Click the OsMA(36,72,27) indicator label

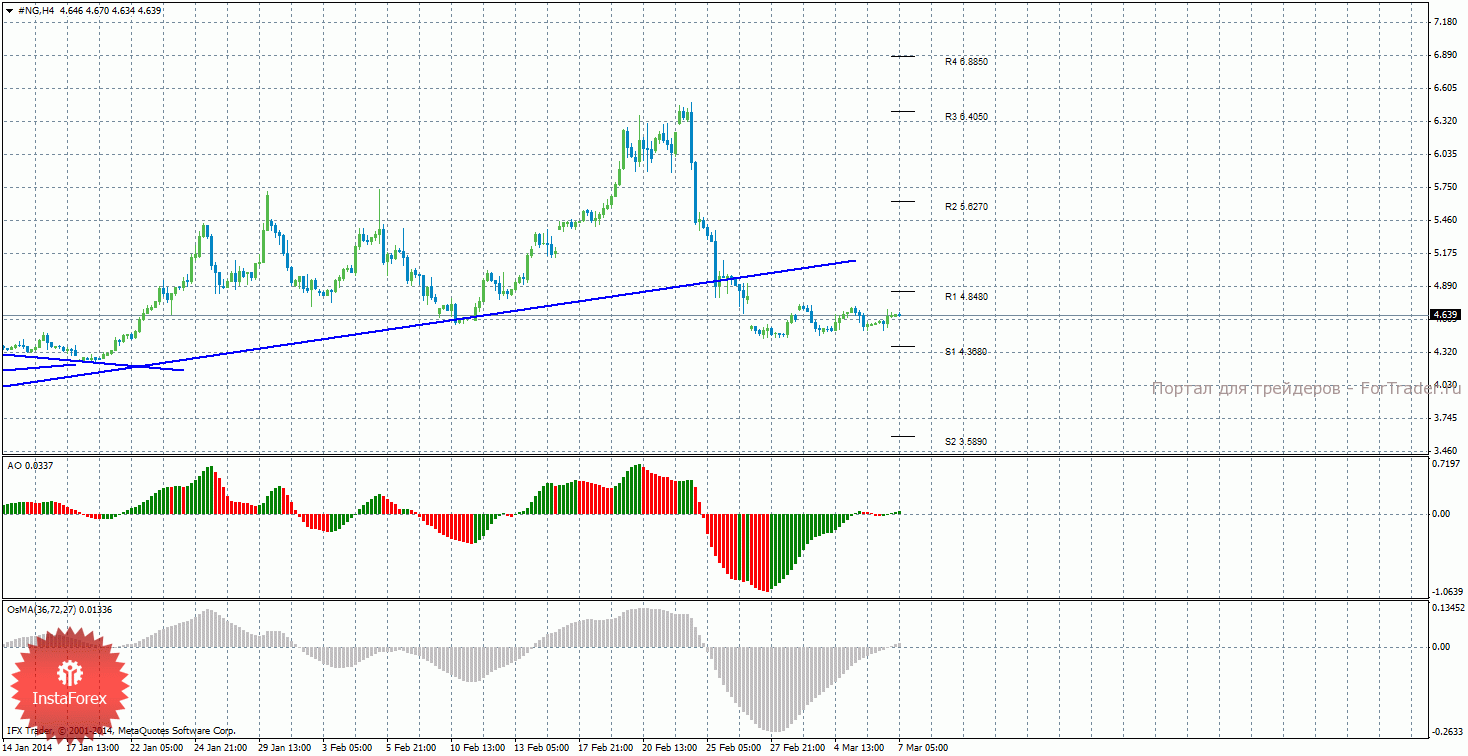(x=59, y=608)
